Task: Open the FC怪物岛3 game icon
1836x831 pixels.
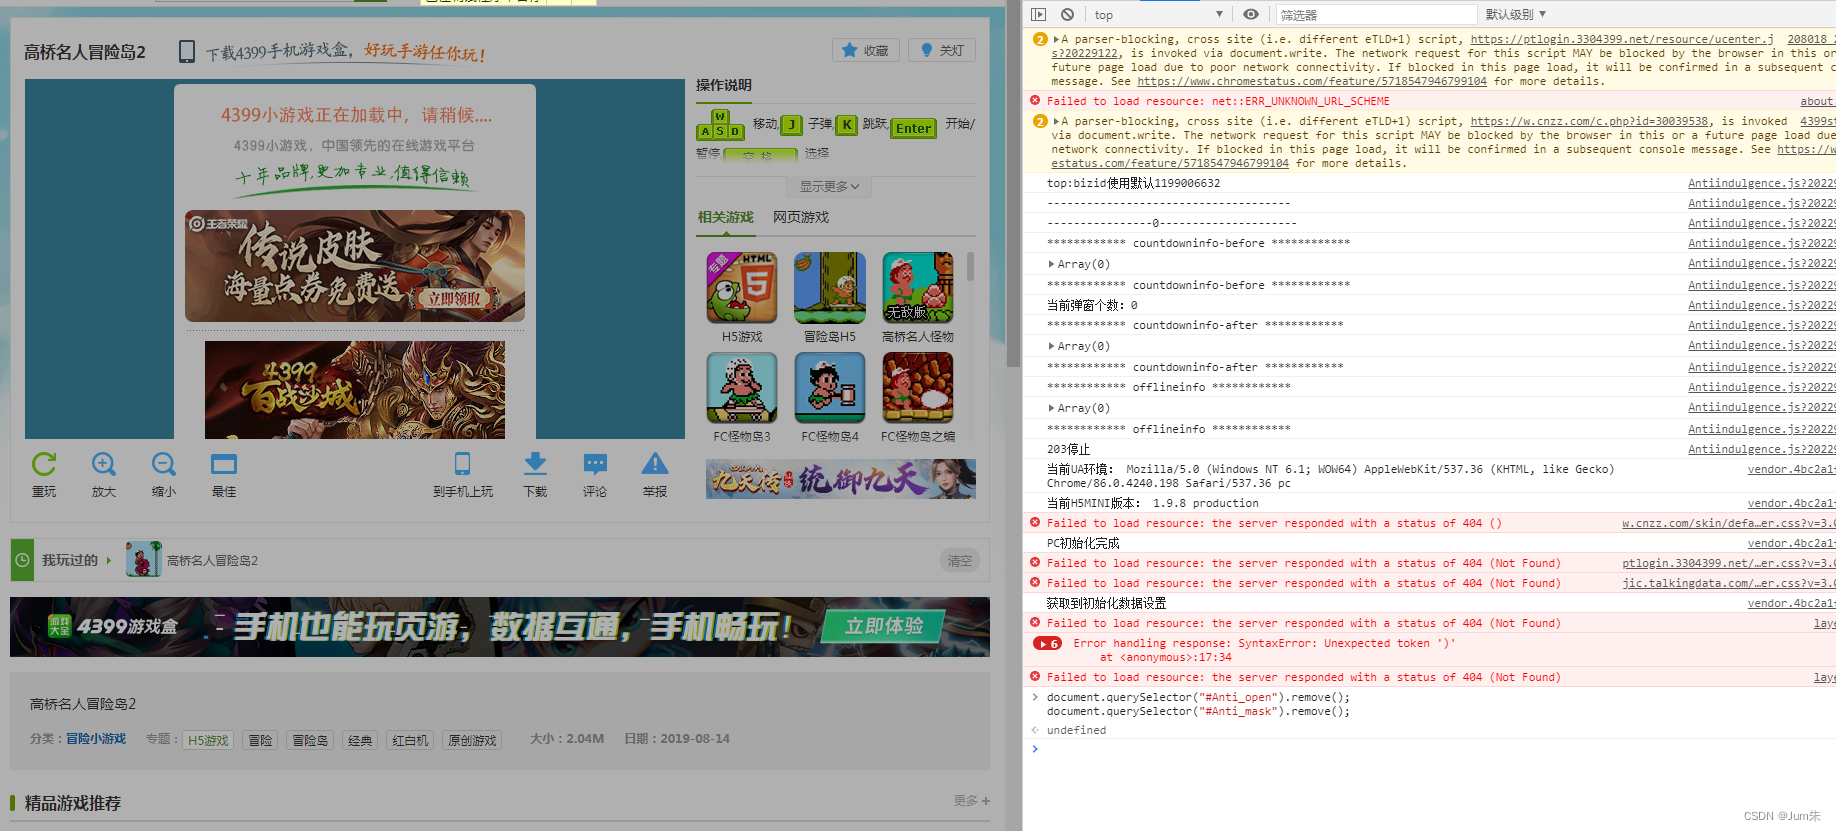Action: click(x=742, y=388)
